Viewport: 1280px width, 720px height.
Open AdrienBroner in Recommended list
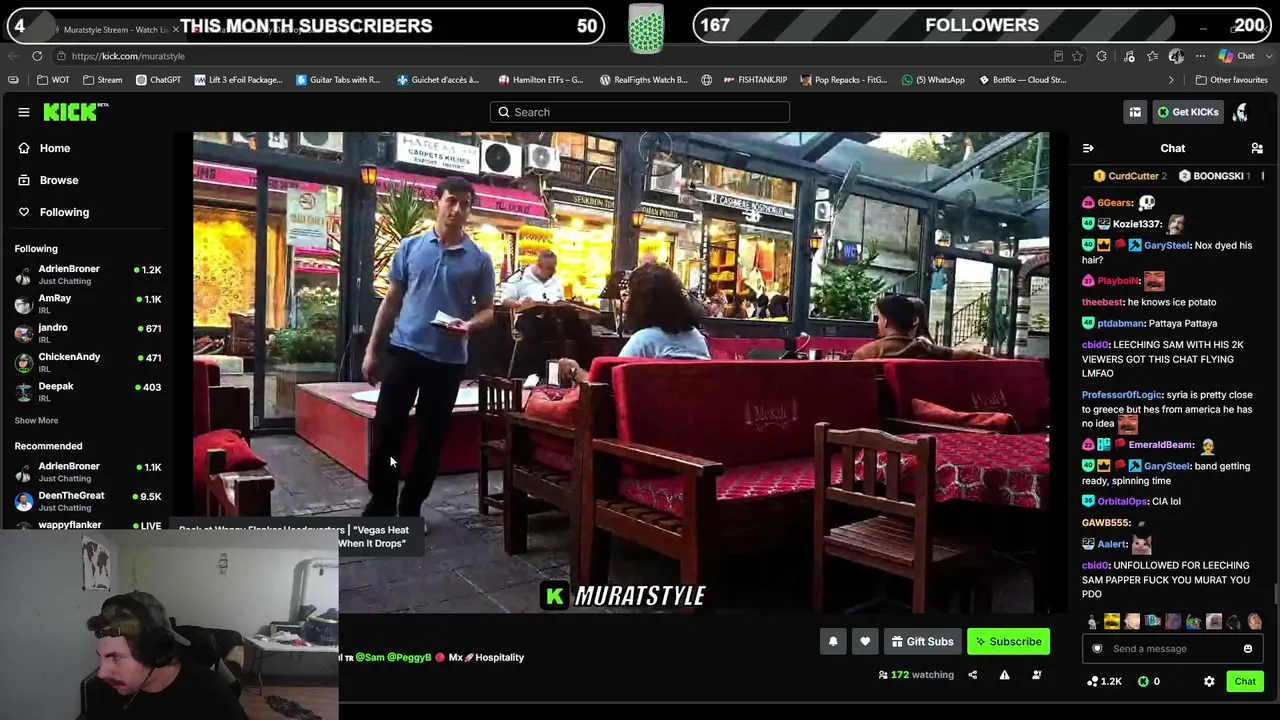coord(88,472)
